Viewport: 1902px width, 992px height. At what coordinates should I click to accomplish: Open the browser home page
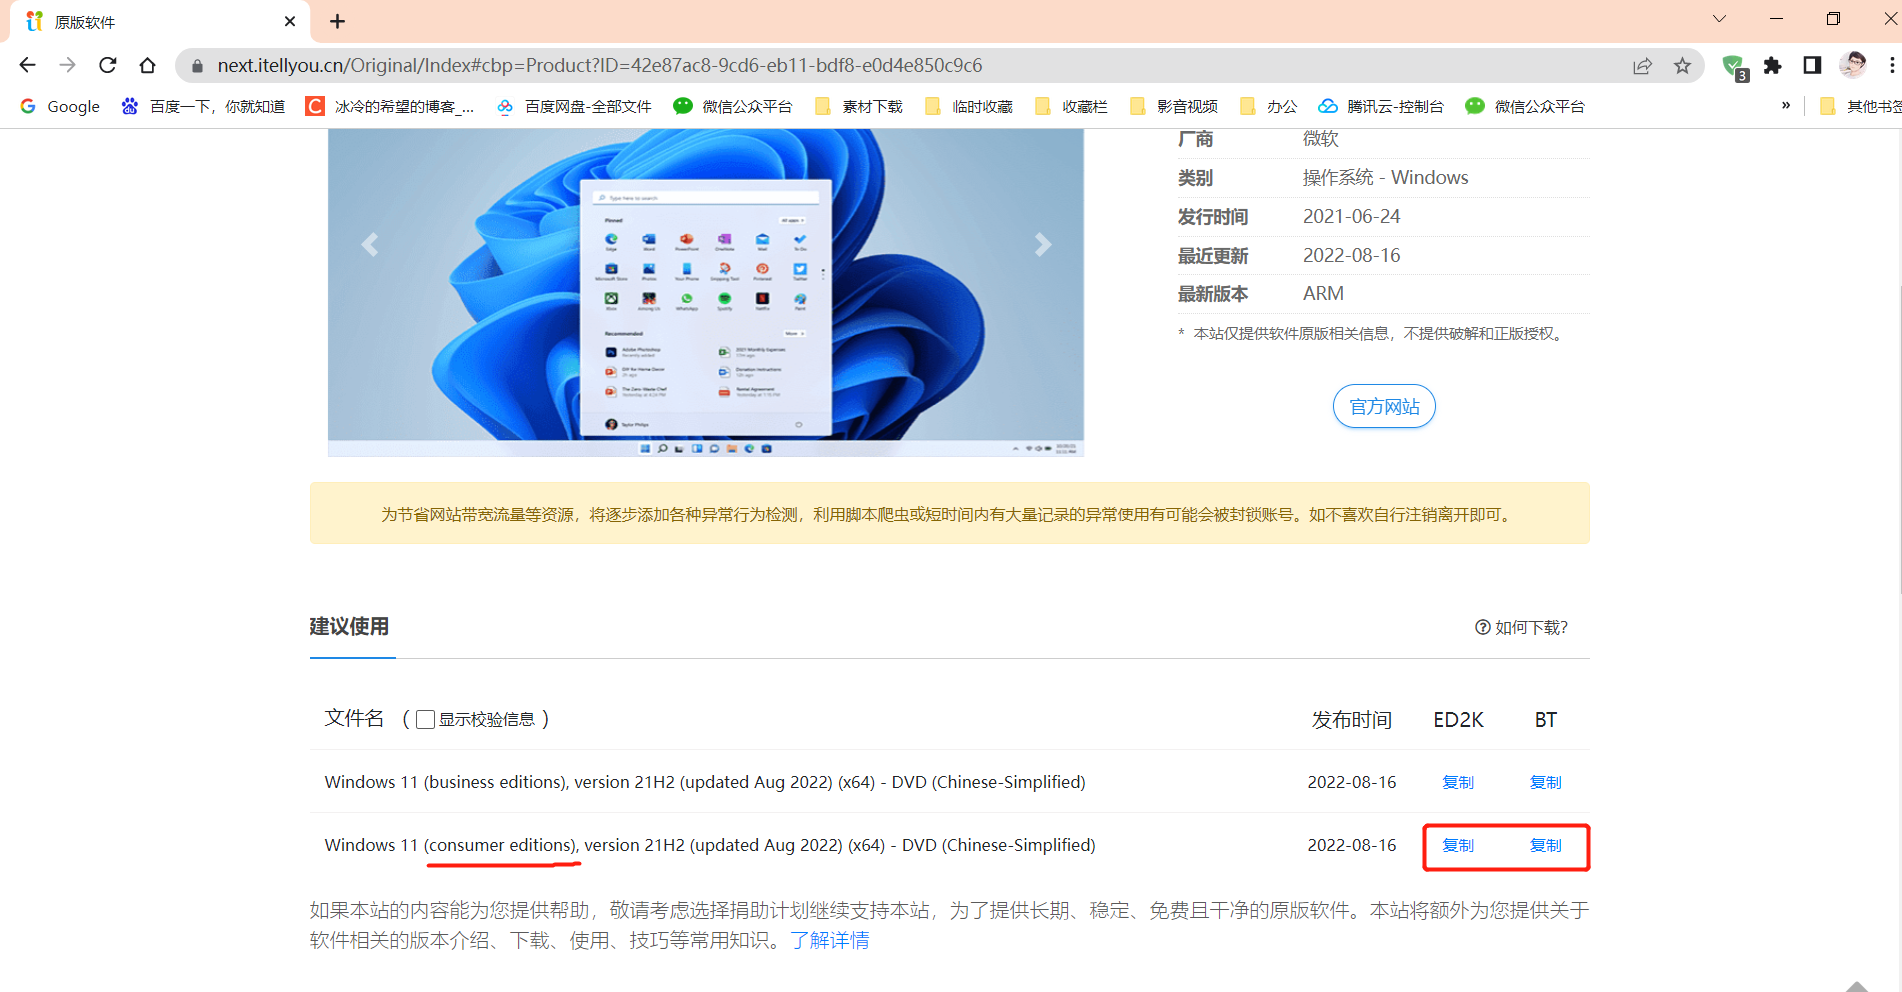tap(148, 65)
